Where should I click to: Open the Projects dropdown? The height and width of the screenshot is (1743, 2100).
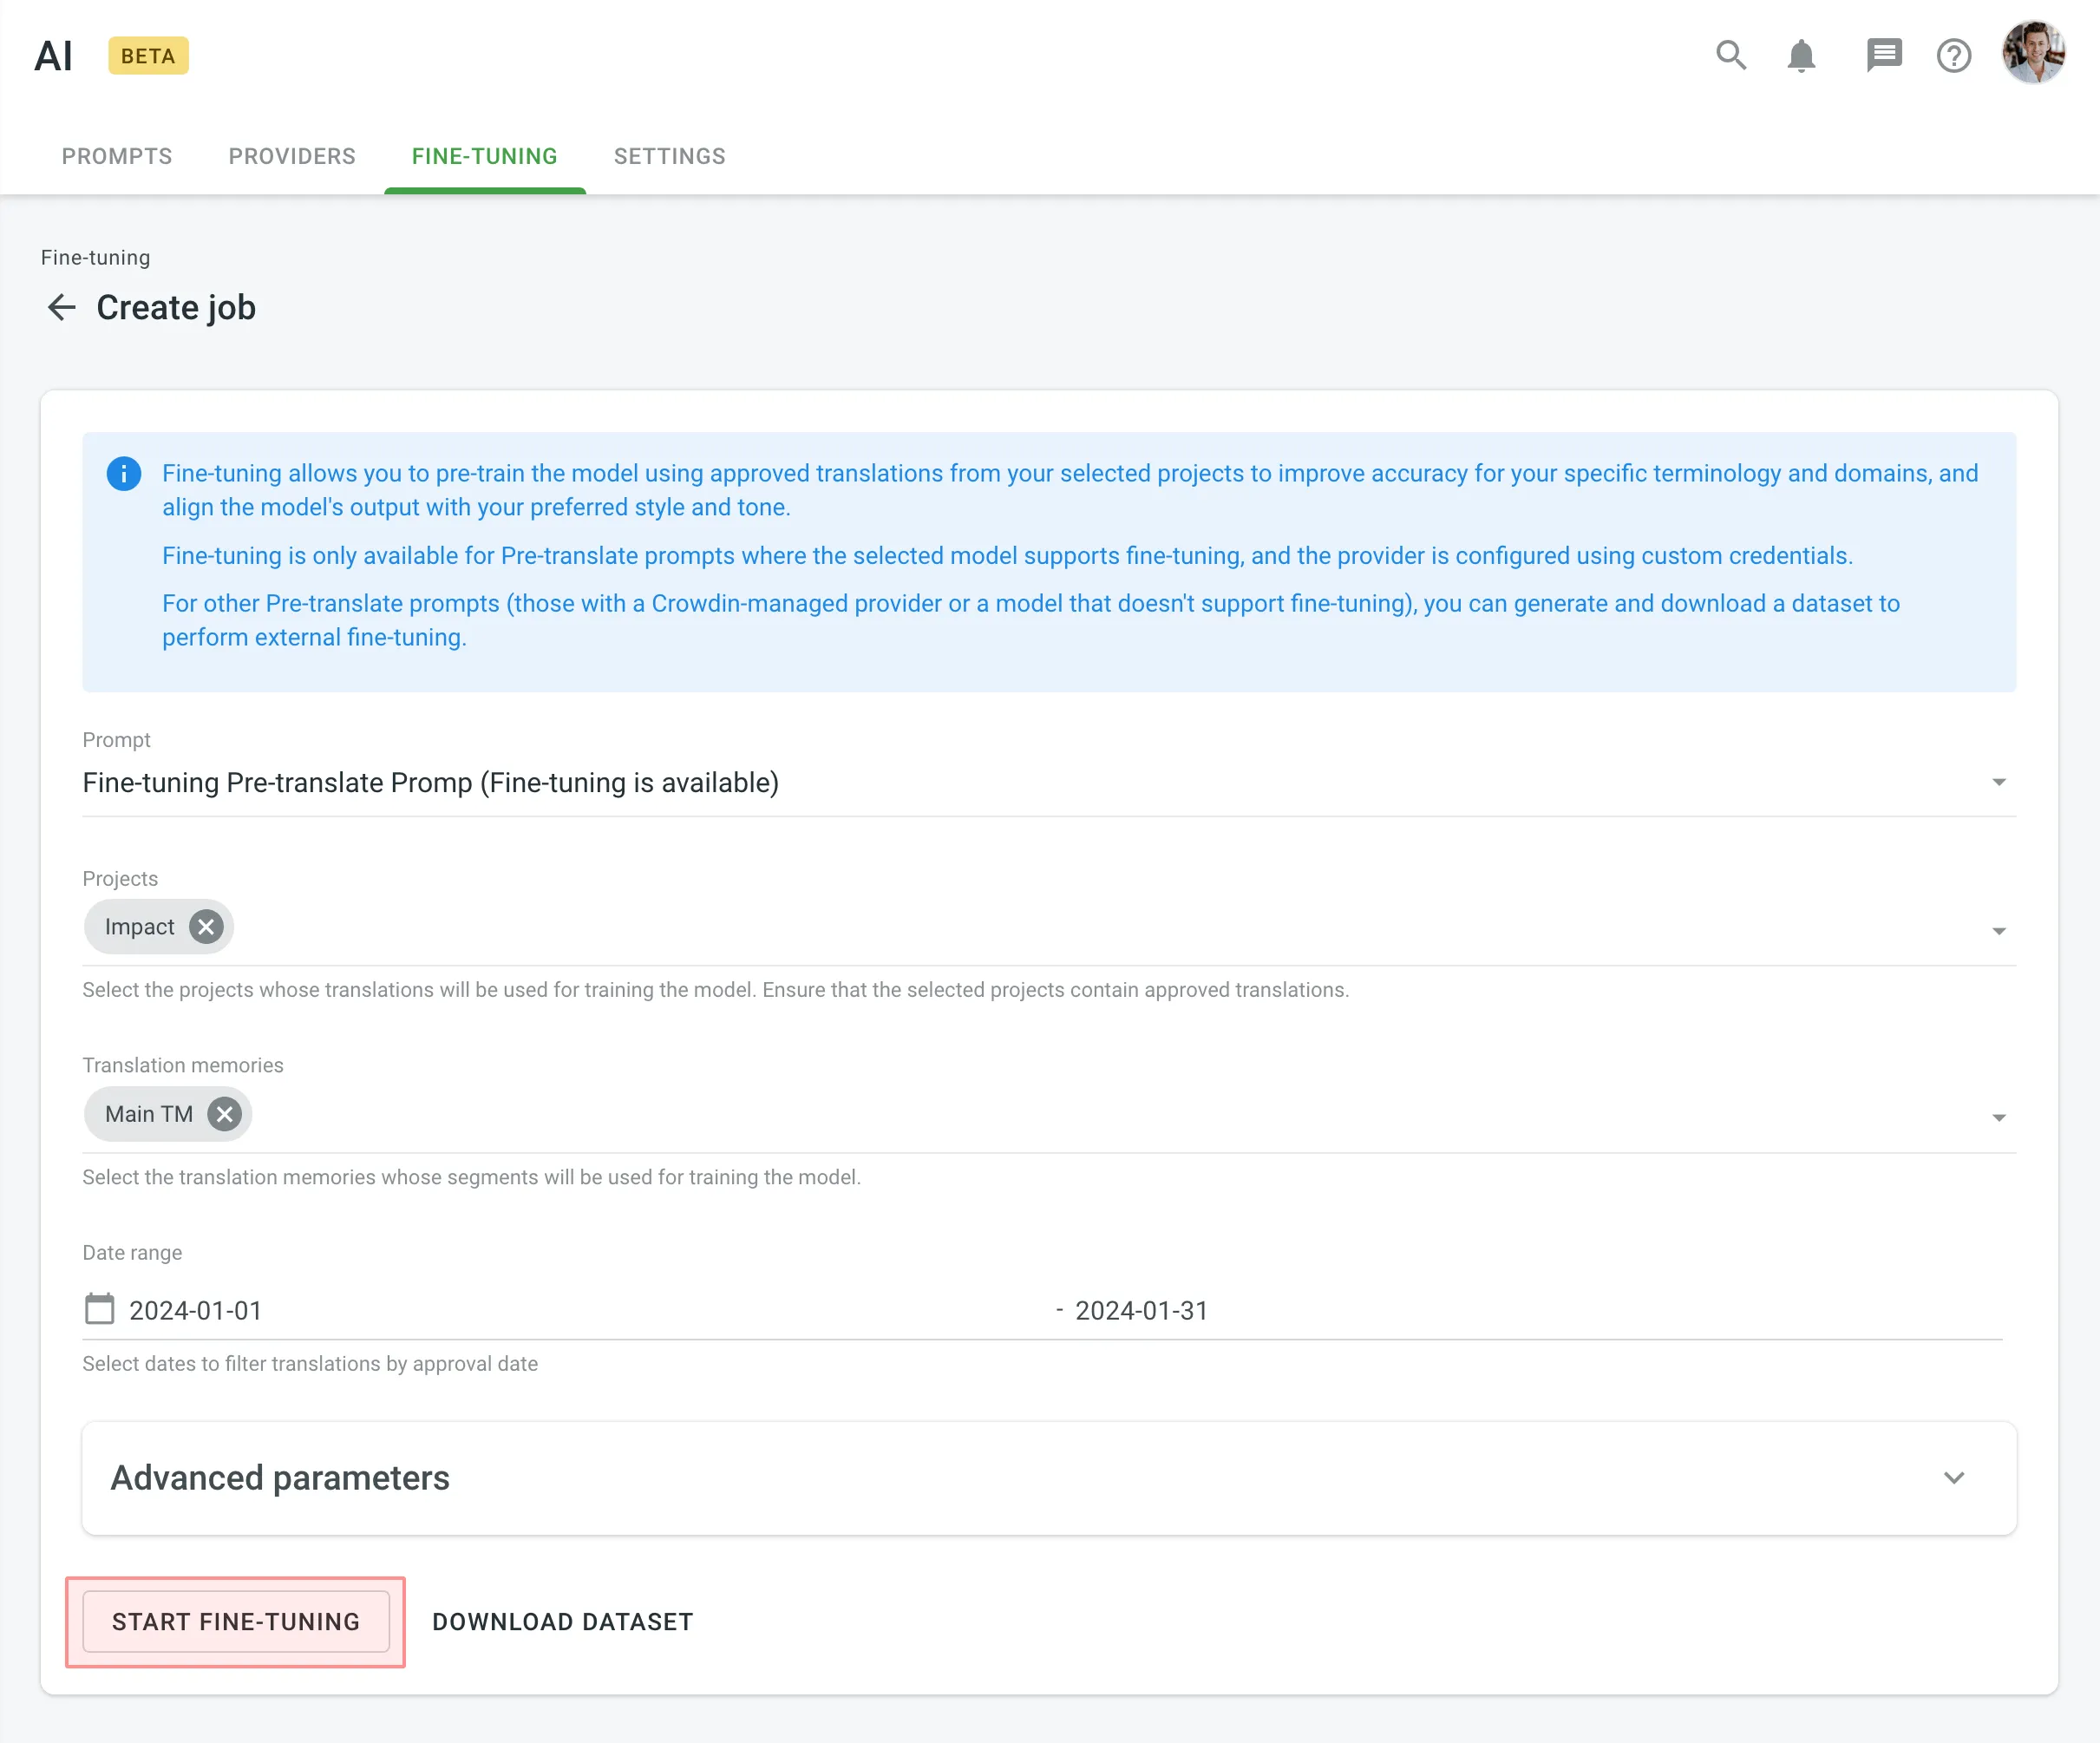pos(1998,929)
